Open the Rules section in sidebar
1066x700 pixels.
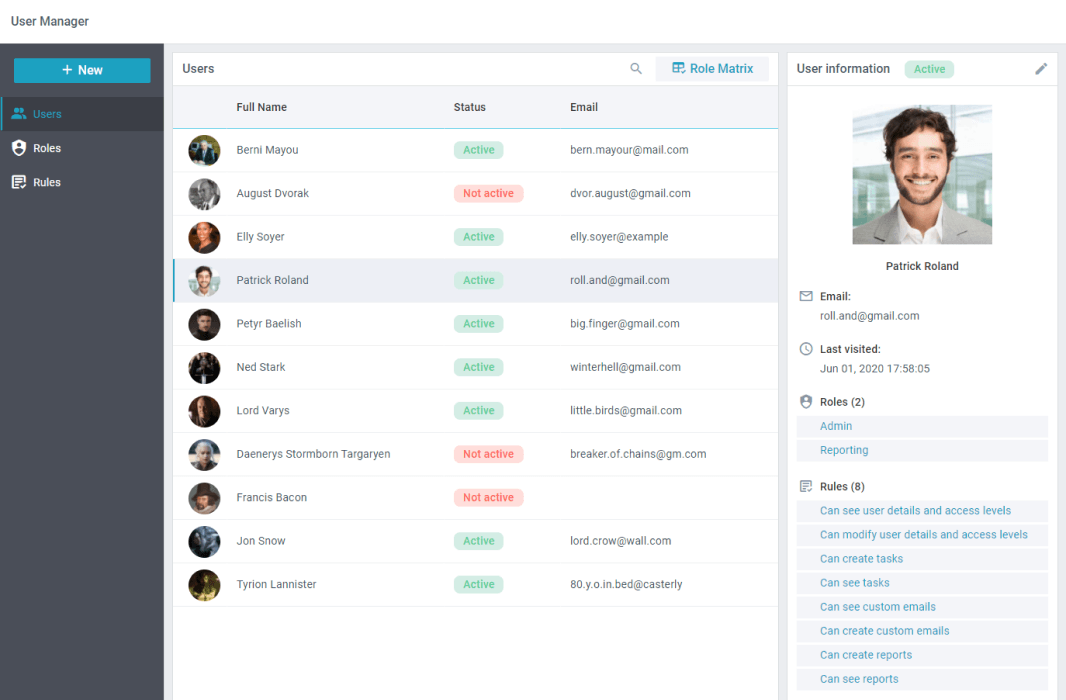(x=82, y=182)
